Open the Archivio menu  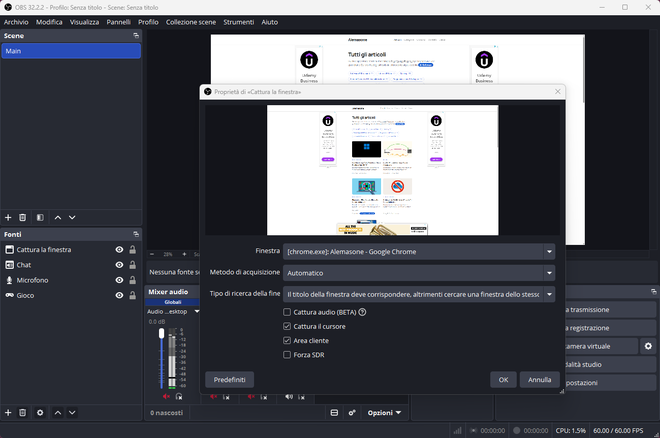[16, 22]
